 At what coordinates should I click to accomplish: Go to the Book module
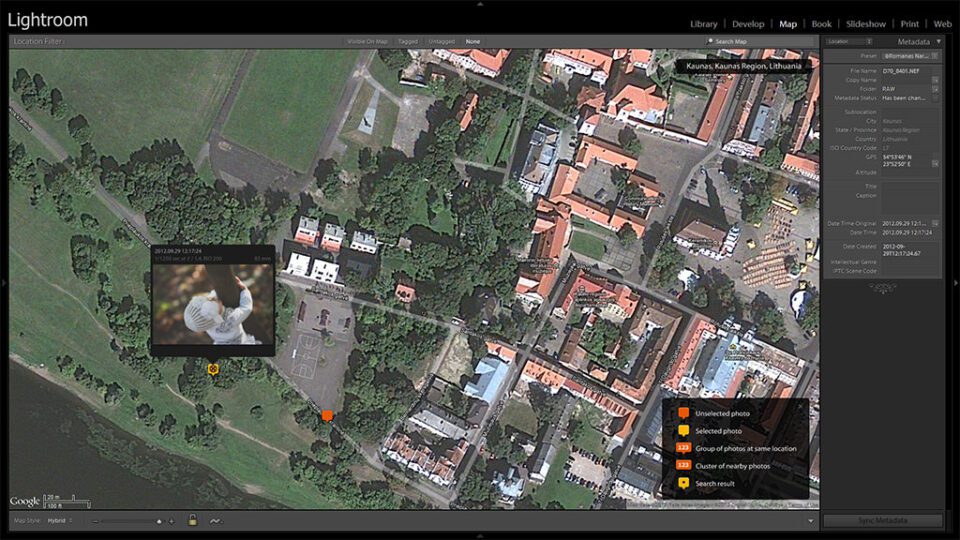click(822, 24)
